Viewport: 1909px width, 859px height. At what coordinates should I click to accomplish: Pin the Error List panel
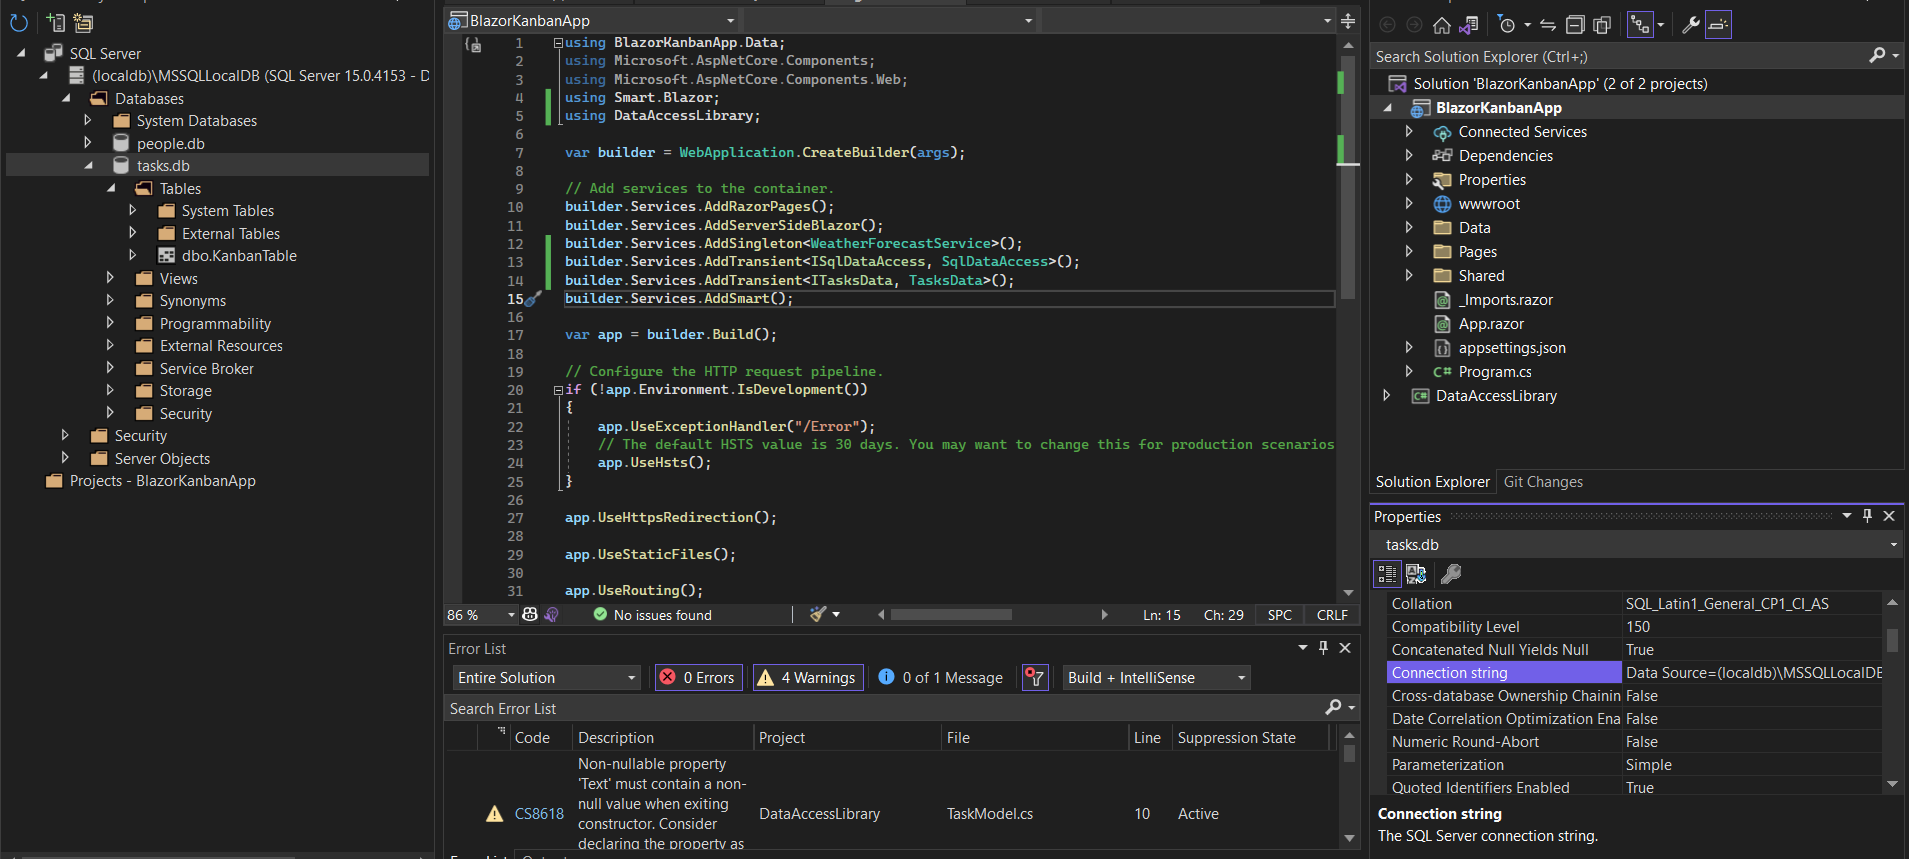1323,648
